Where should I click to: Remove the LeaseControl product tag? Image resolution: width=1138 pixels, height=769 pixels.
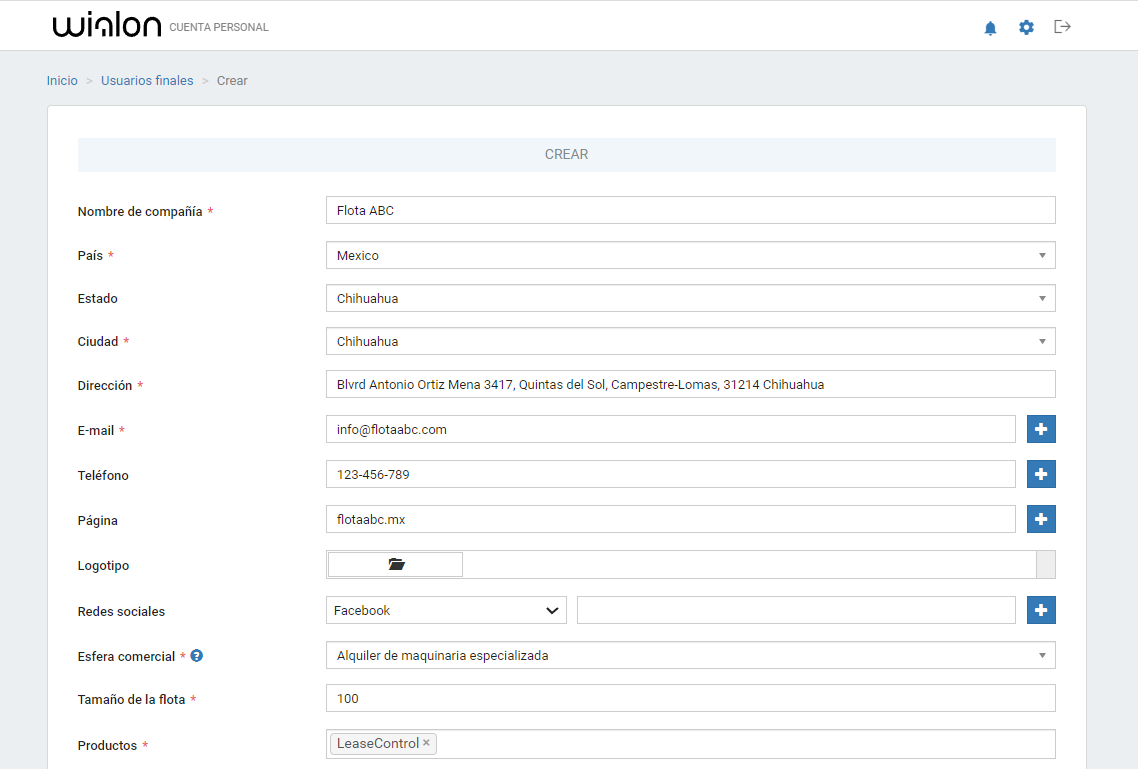point(426,743)
